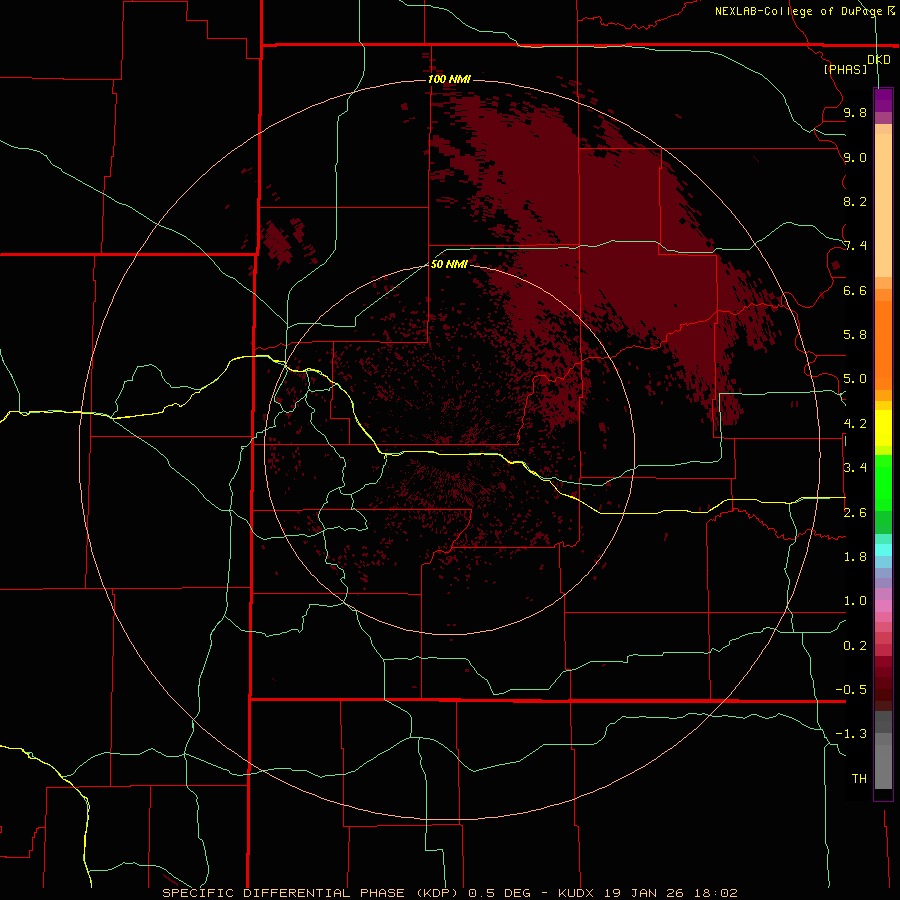
Task: Click the 1.8 scale value
Action: pyautogui.click(x=855, y=557)
